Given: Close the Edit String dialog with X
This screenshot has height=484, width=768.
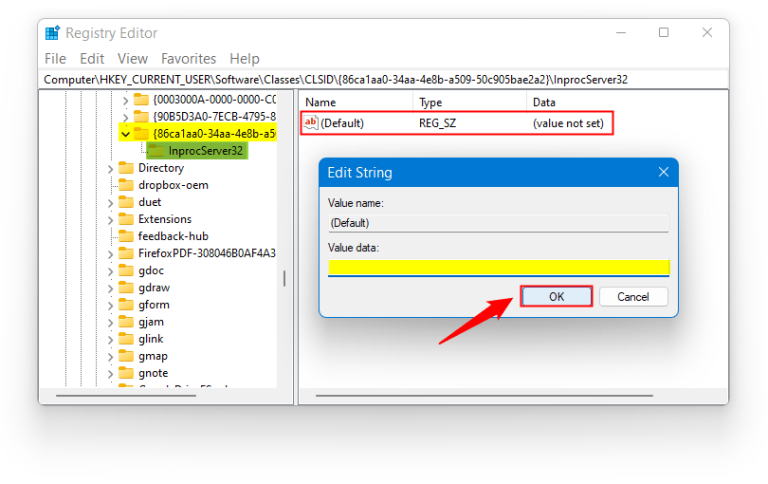Looking at the screenshot, I should coord(663,173).
